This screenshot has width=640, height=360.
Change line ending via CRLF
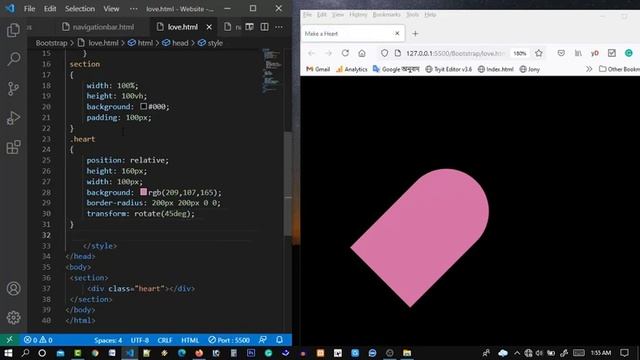point(165,340)
